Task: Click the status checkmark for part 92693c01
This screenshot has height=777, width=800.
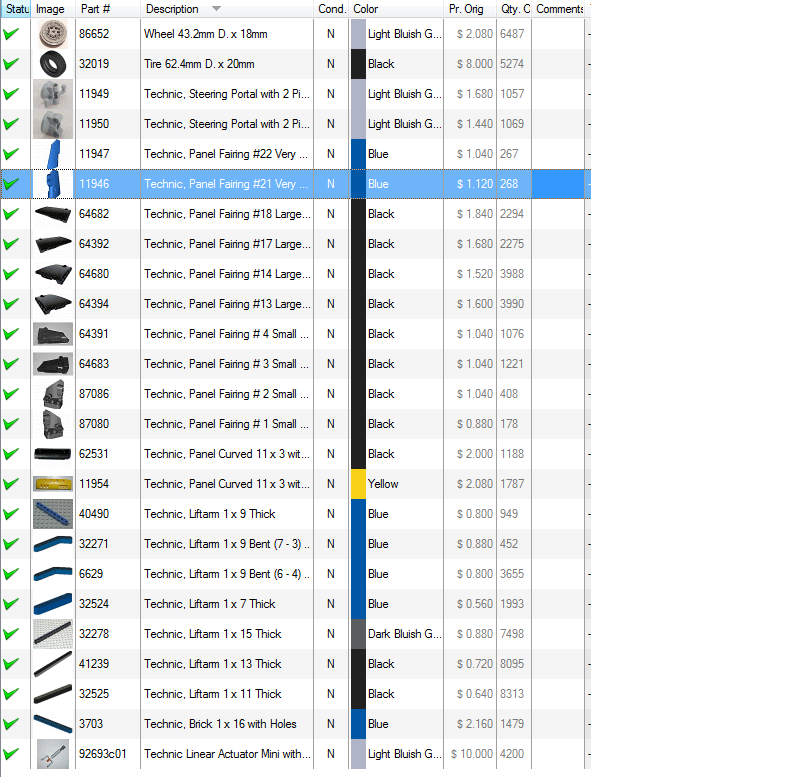Action: (11, 754)
